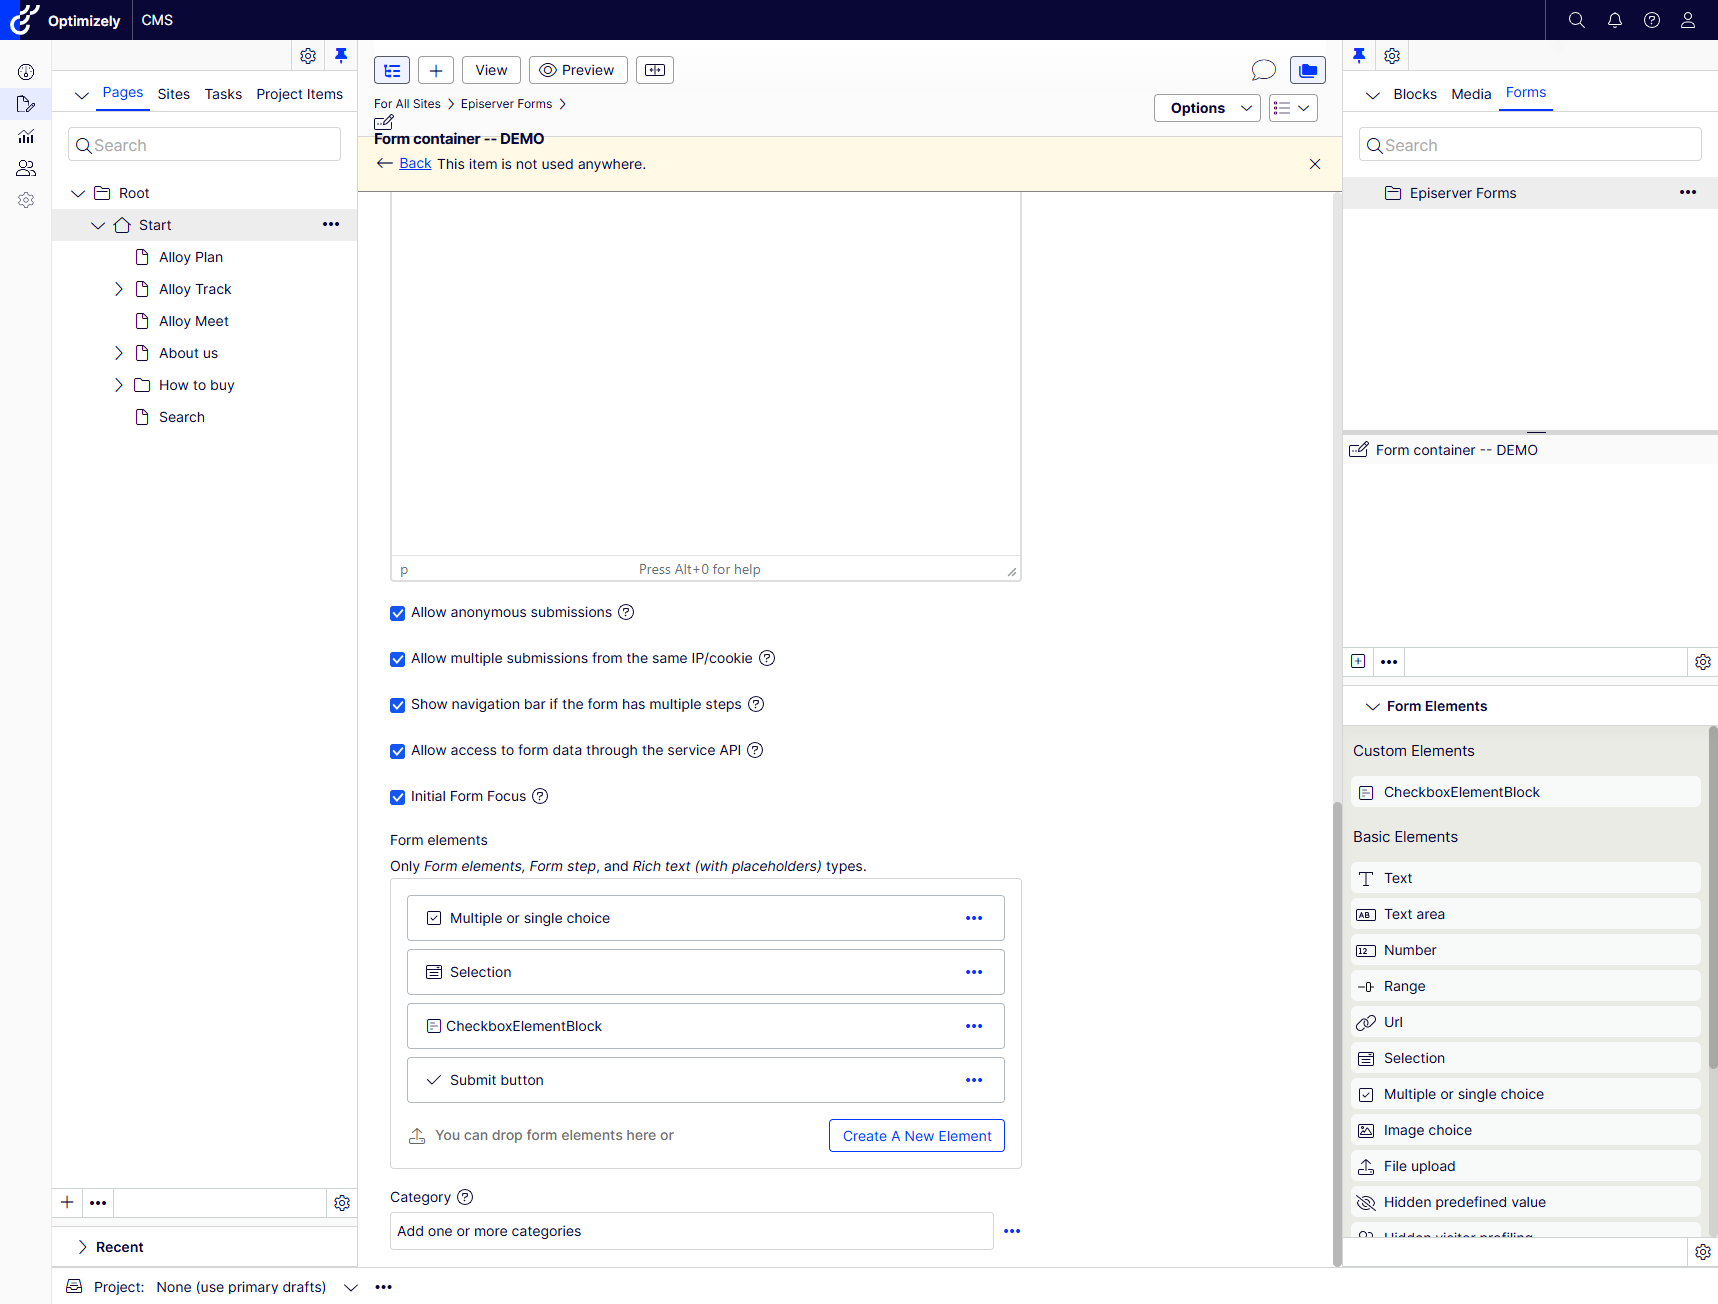Switch to the Sites tab

point(173,94)
